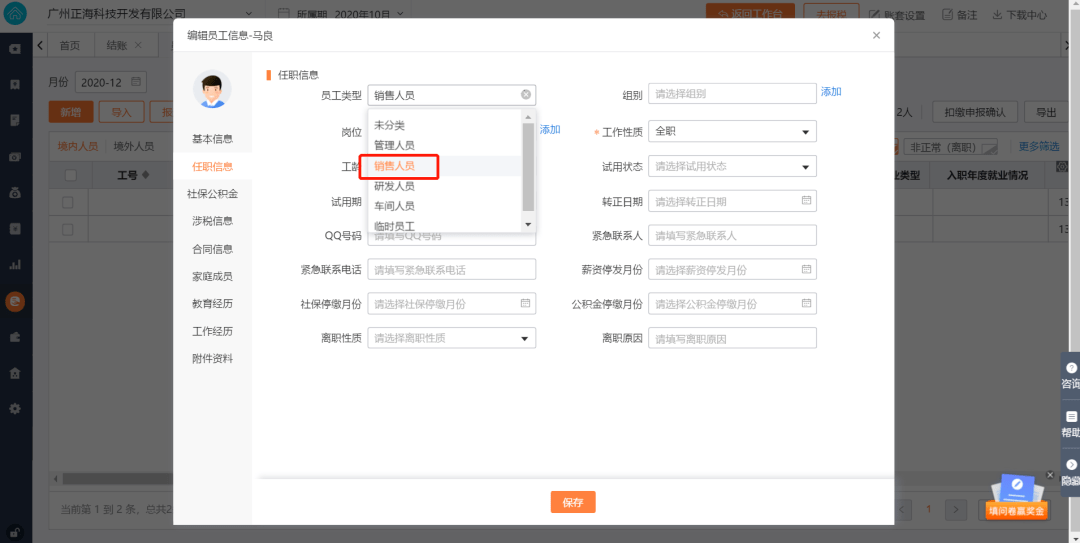Focus the 紧急联系人 input field
The width and height of the screenshot is (1080, 543).
732,235
